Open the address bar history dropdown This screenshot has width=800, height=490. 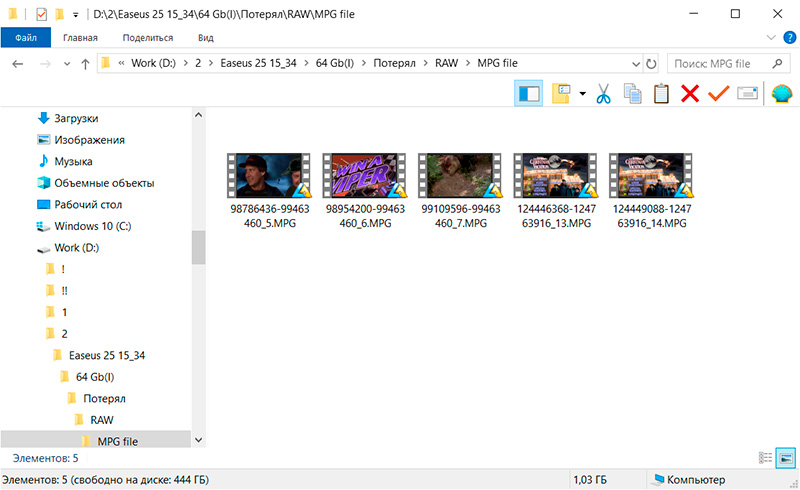[634, 64]
